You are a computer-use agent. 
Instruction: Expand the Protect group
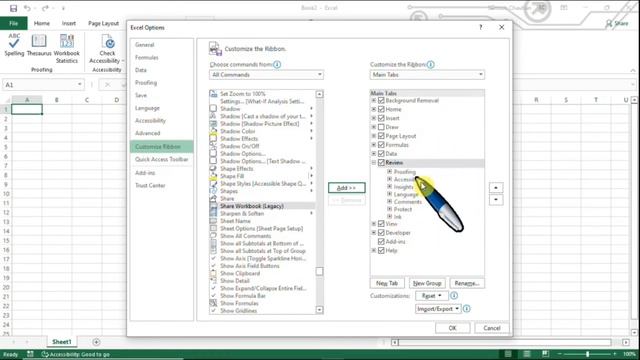coord(389,209)
